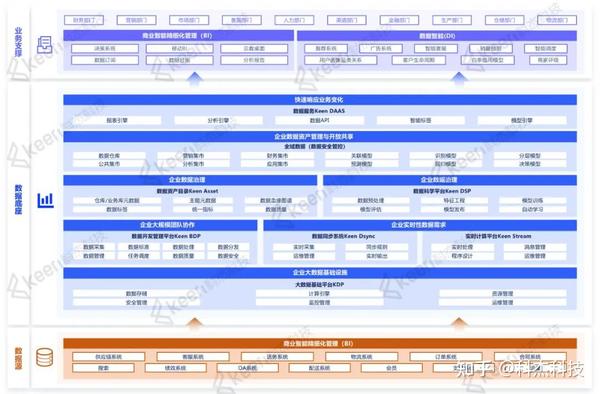Screen dimensions: 600x394
Task: Select the 广告系统 box
Action: coord(381,49)
